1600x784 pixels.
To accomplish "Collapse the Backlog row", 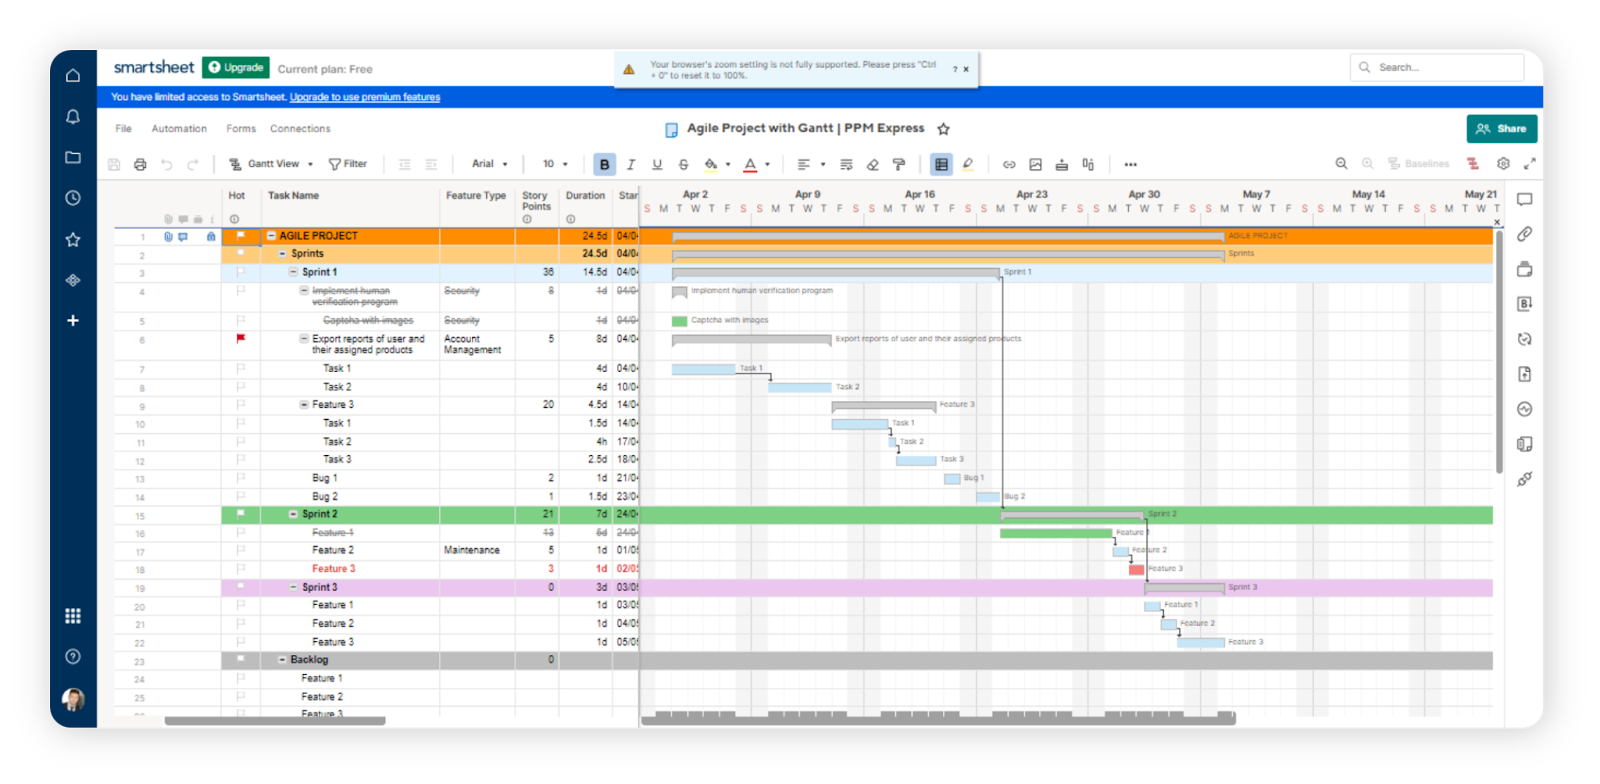I will point(282,660).
